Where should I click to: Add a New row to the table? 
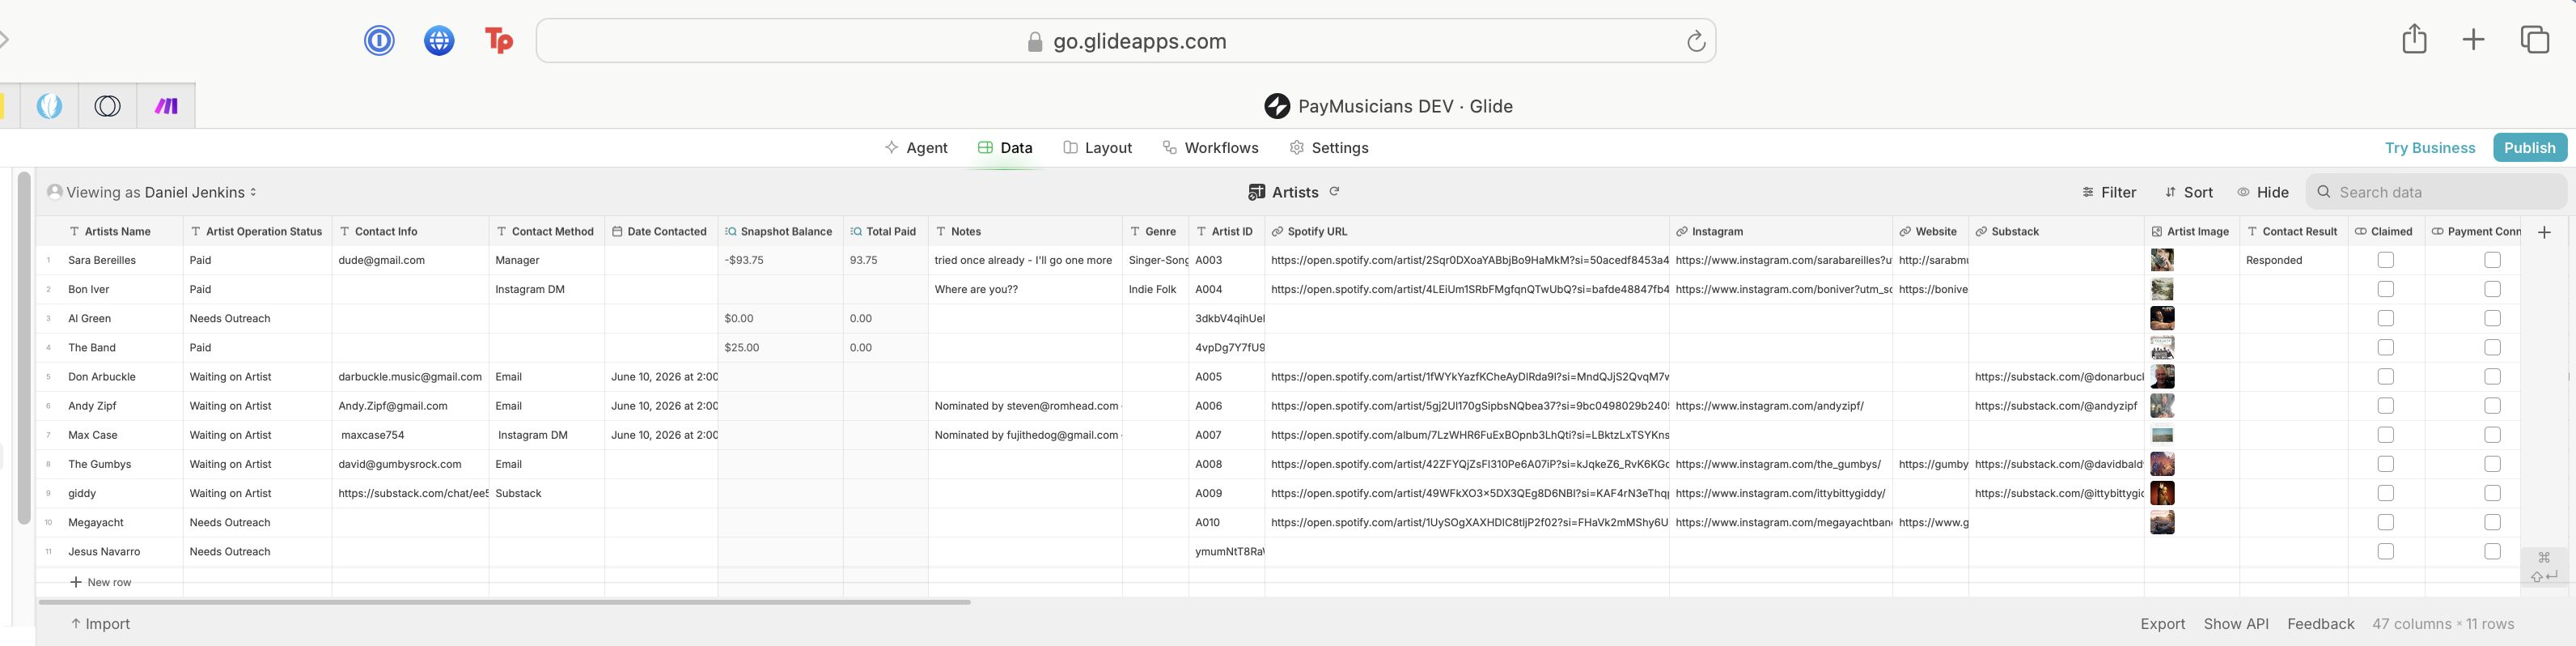click(x=101, y=582)
